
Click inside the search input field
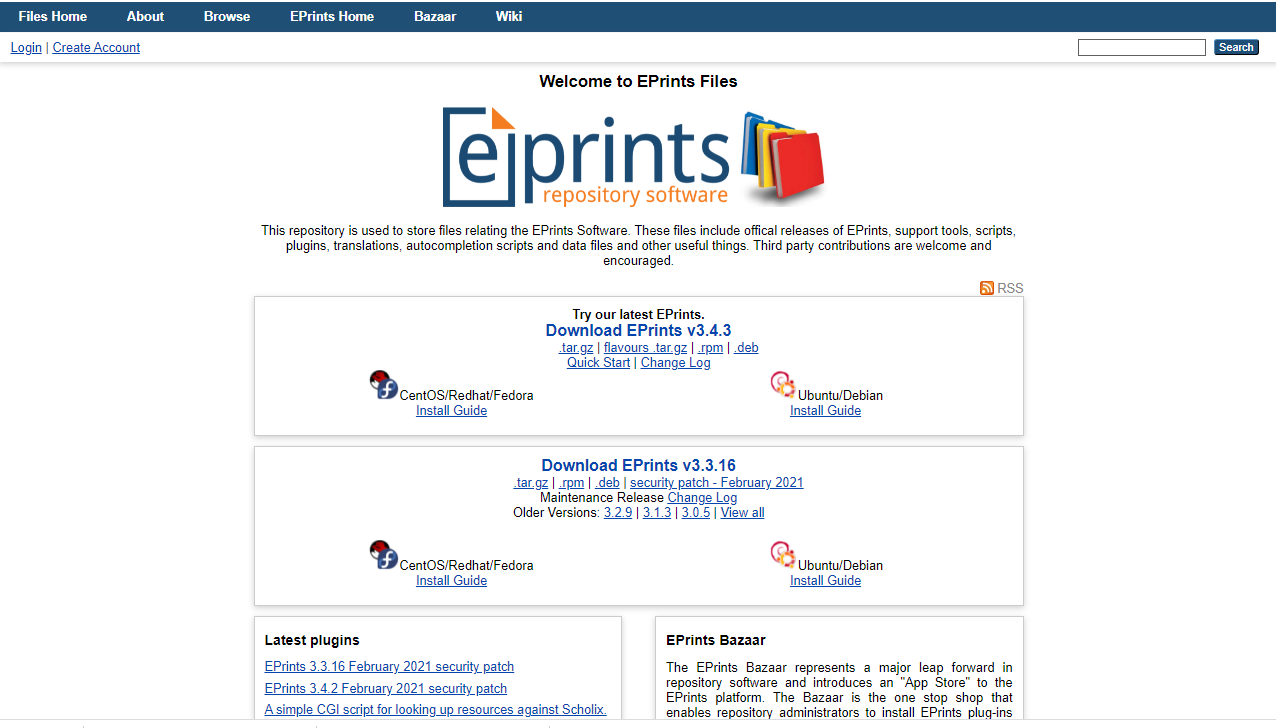1141,47
